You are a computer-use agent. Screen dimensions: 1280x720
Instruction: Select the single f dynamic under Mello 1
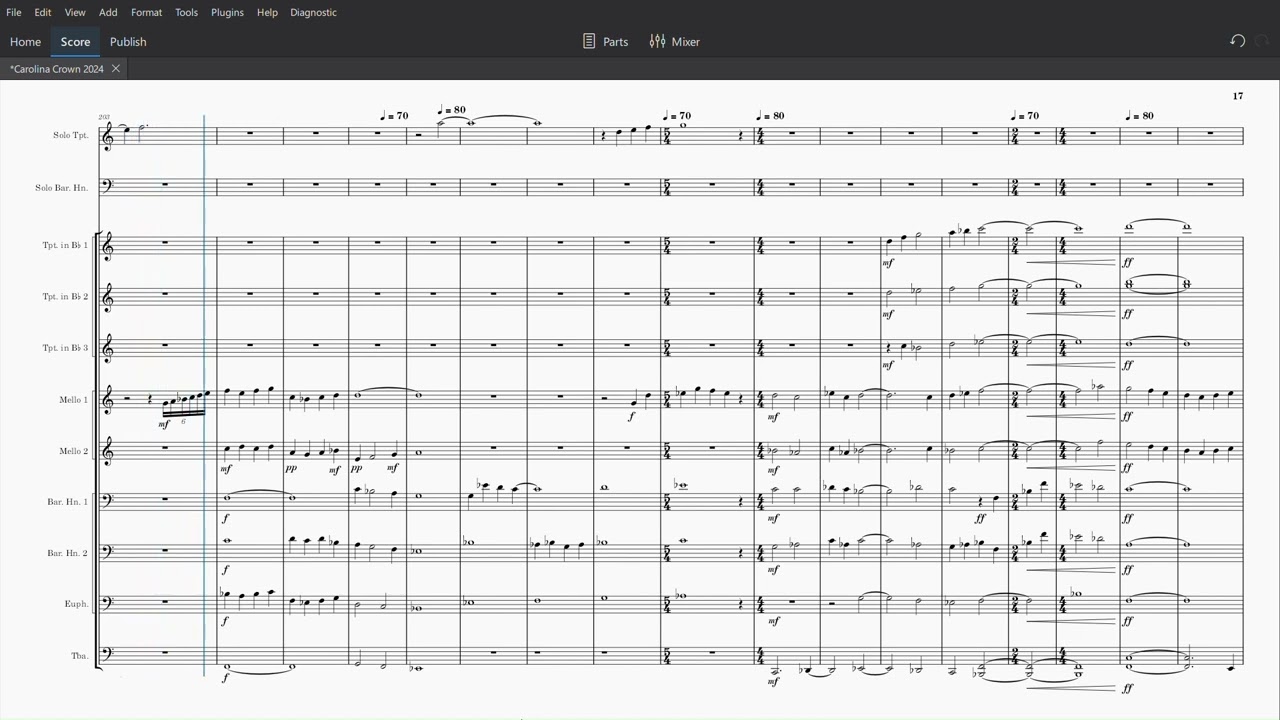pyautogui.click(x=632, y=416)
